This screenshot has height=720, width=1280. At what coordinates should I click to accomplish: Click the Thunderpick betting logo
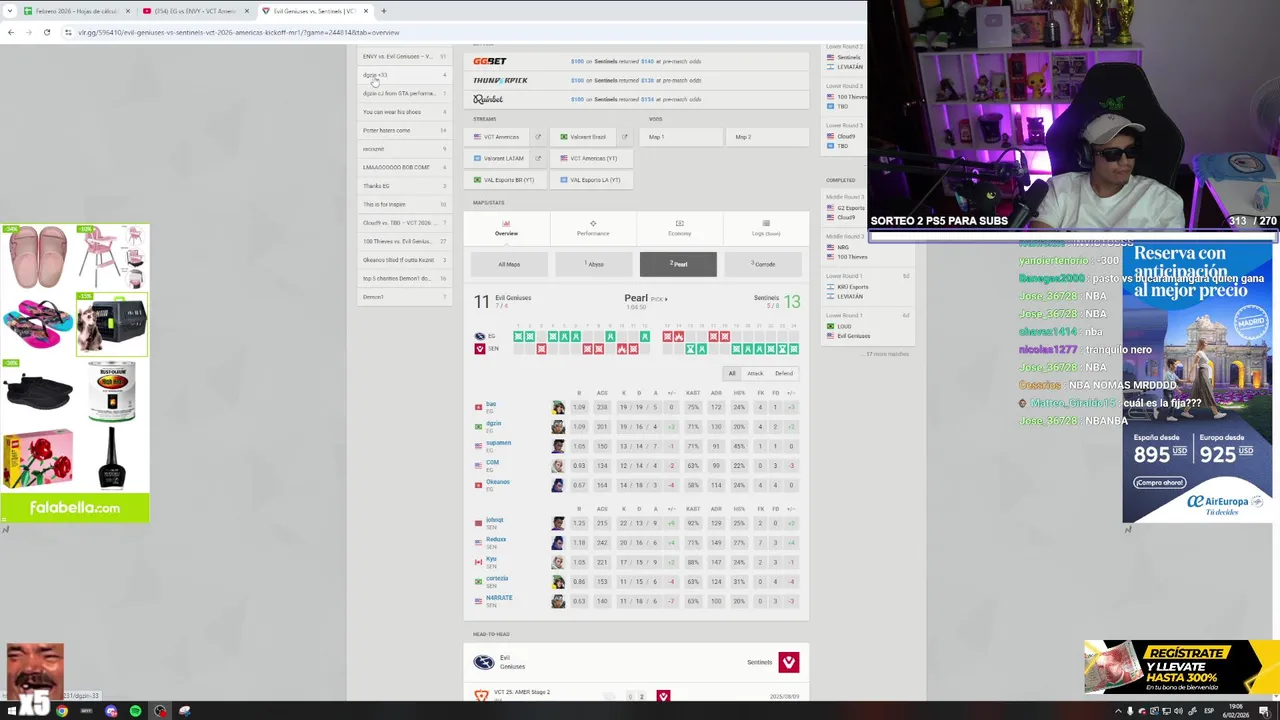click(500, 80)
